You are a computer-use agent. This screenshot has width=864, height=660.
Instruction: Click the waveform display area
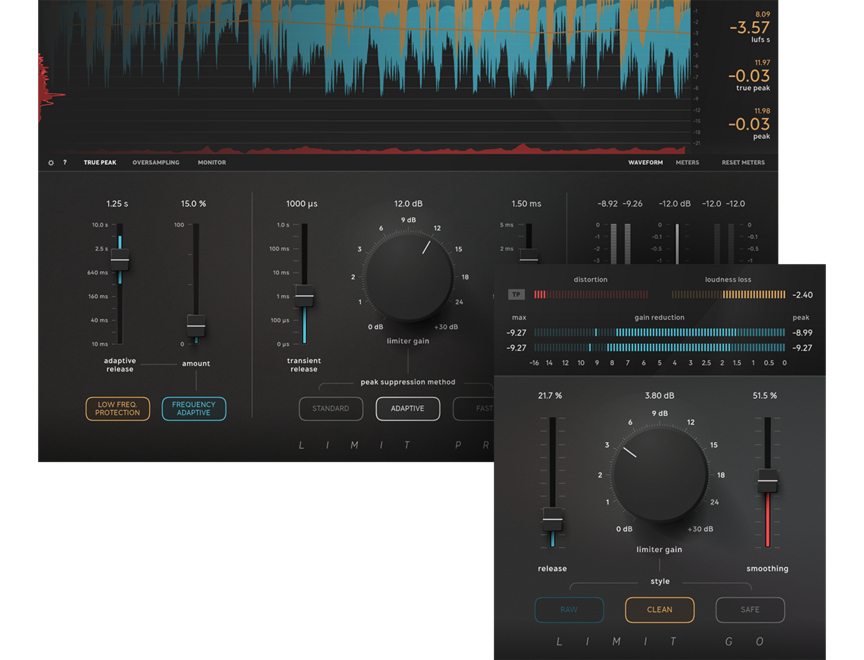[x=366, y=77]
